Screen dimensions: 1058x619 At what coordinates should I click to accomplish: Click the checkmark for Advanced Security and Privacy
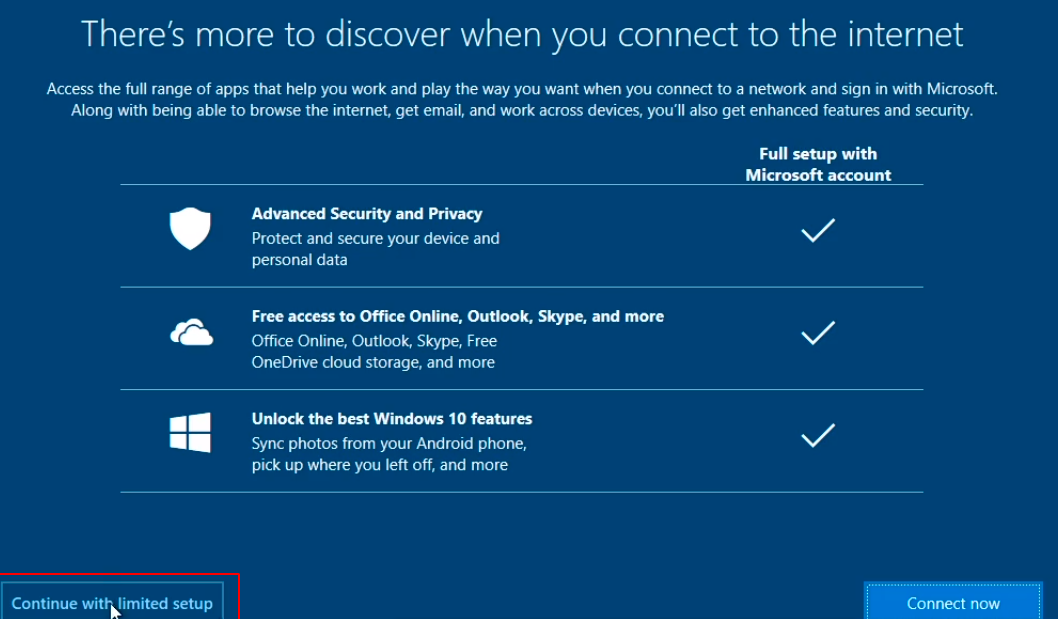(x=818, y=230)
